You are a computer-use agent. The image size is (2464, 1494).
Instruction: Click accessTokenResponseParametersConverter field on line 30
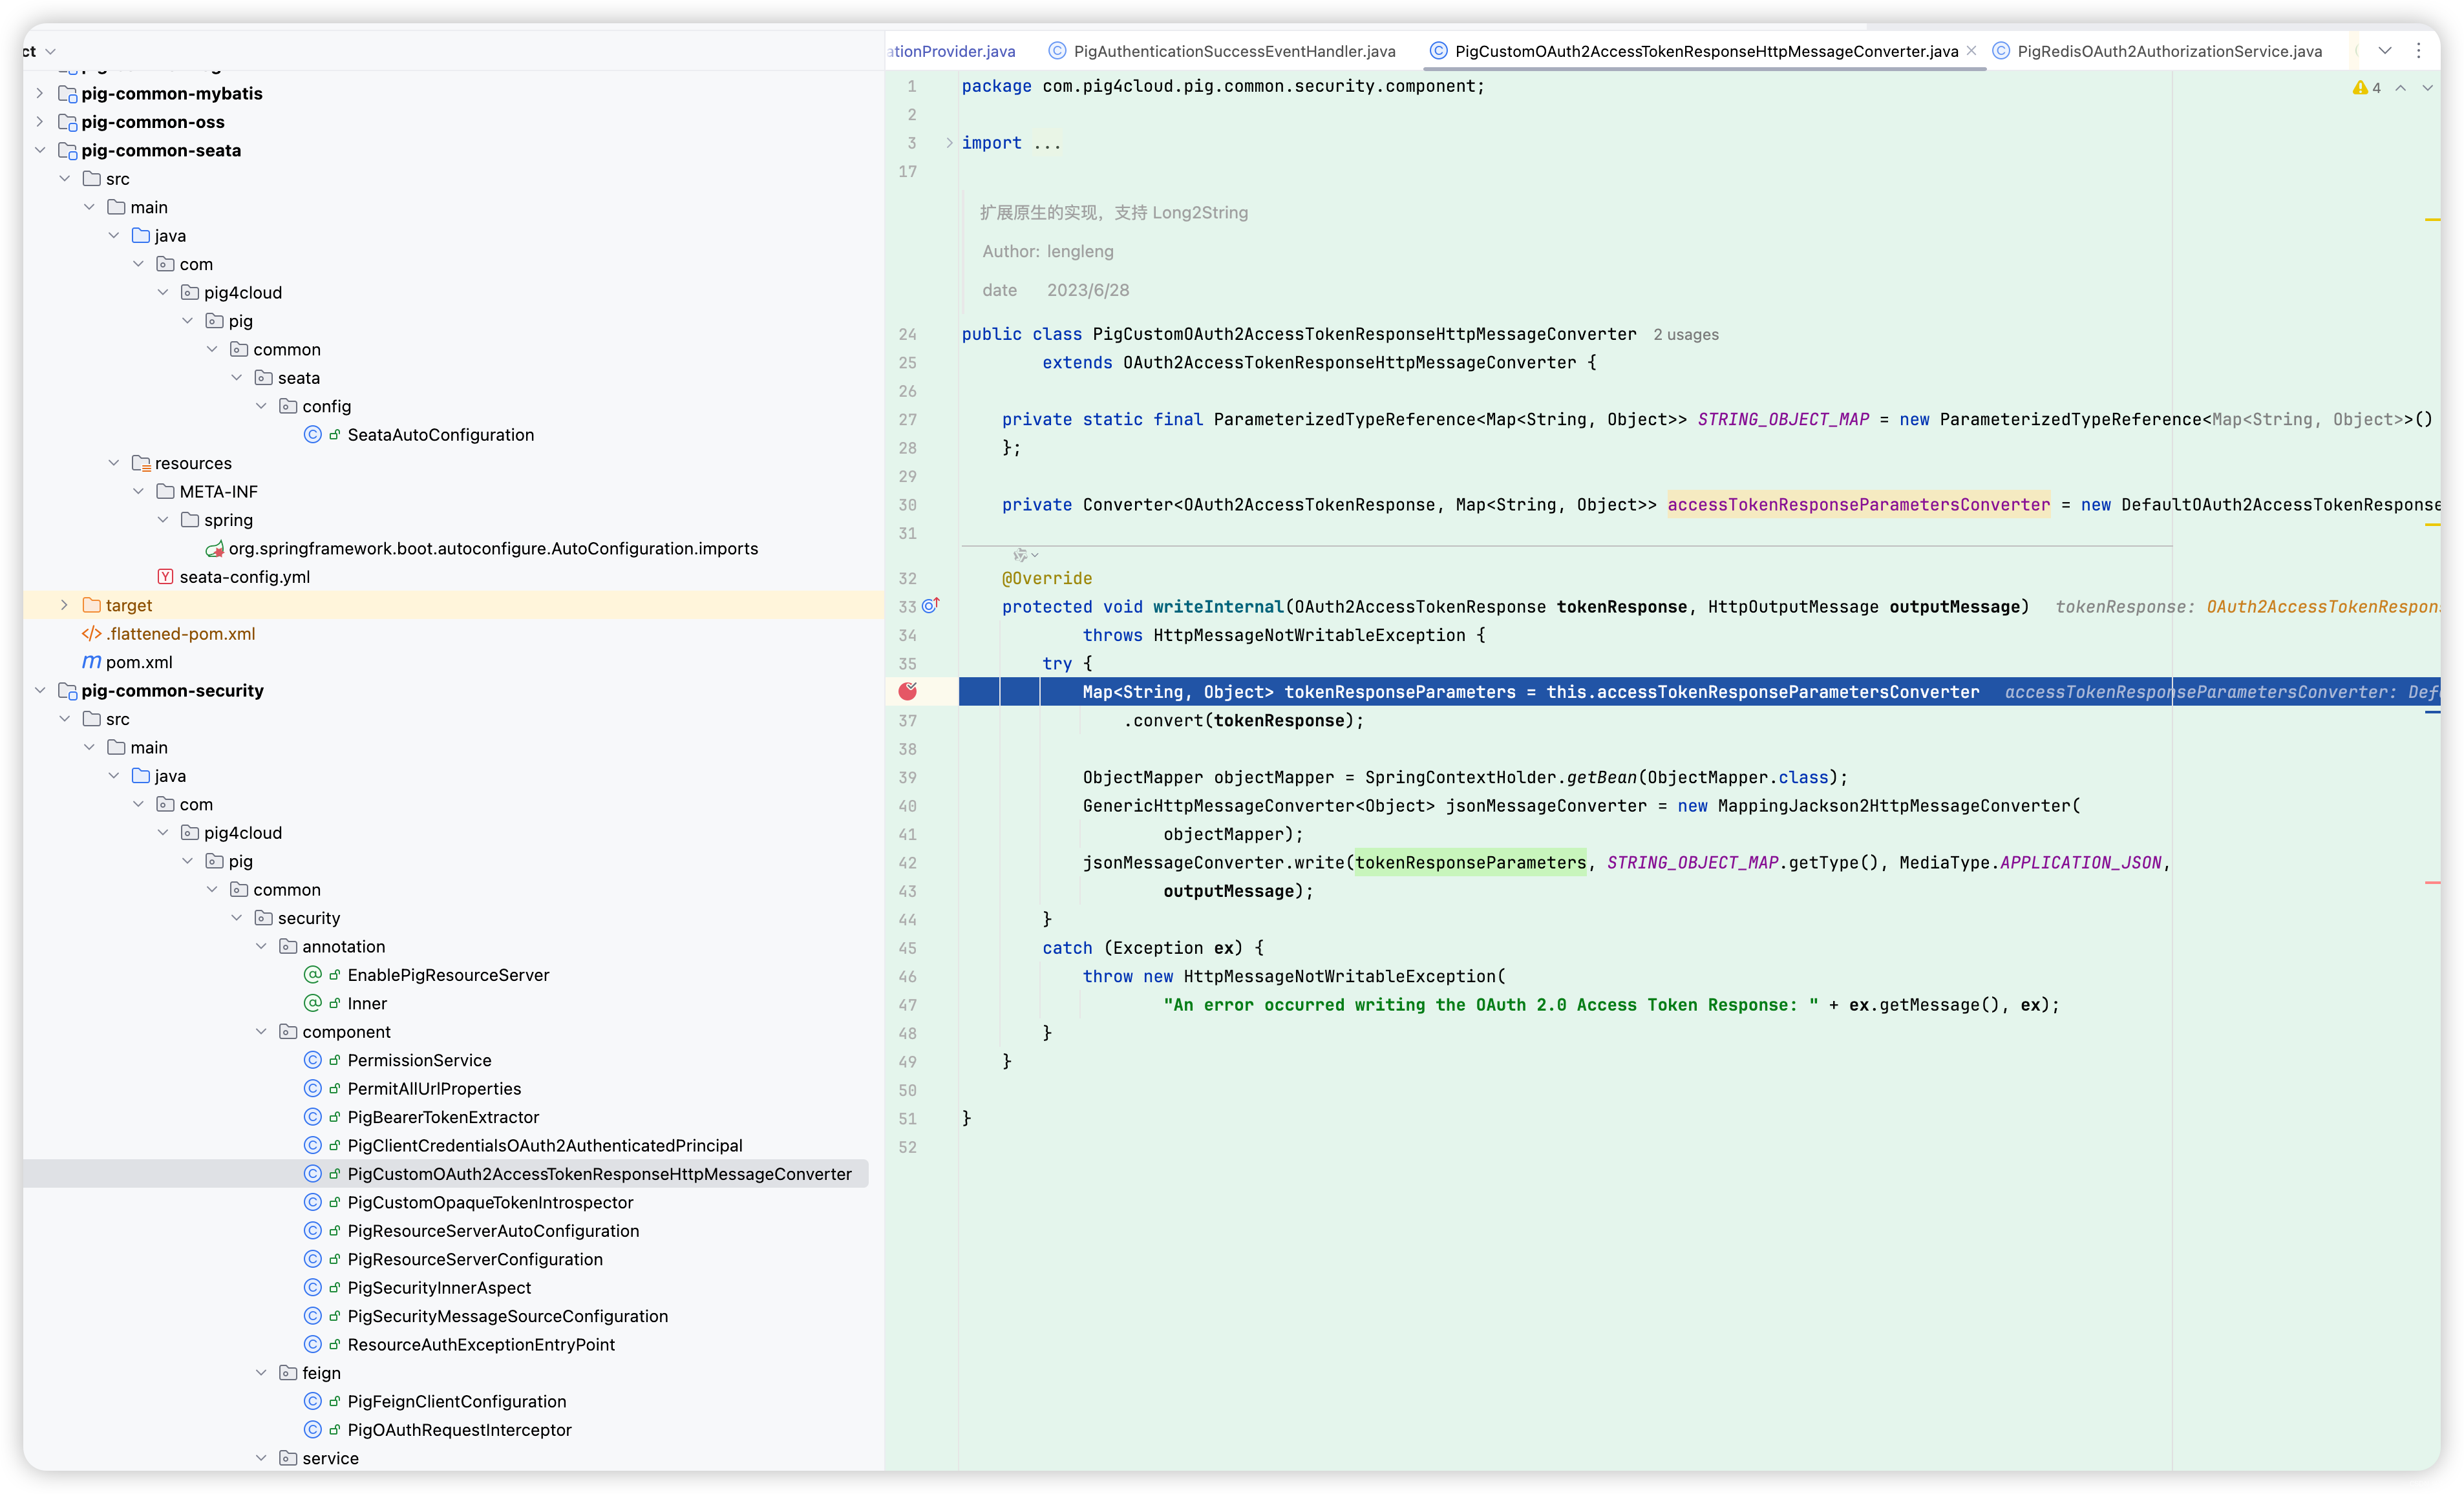1858,505
